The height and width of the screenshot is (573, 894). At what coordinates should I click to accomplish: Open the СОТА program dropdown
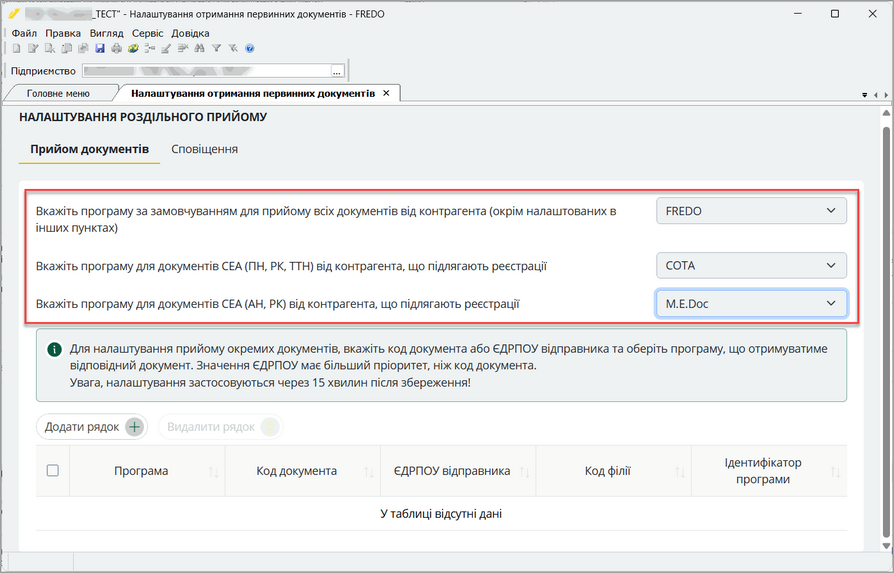coord(751,266)
